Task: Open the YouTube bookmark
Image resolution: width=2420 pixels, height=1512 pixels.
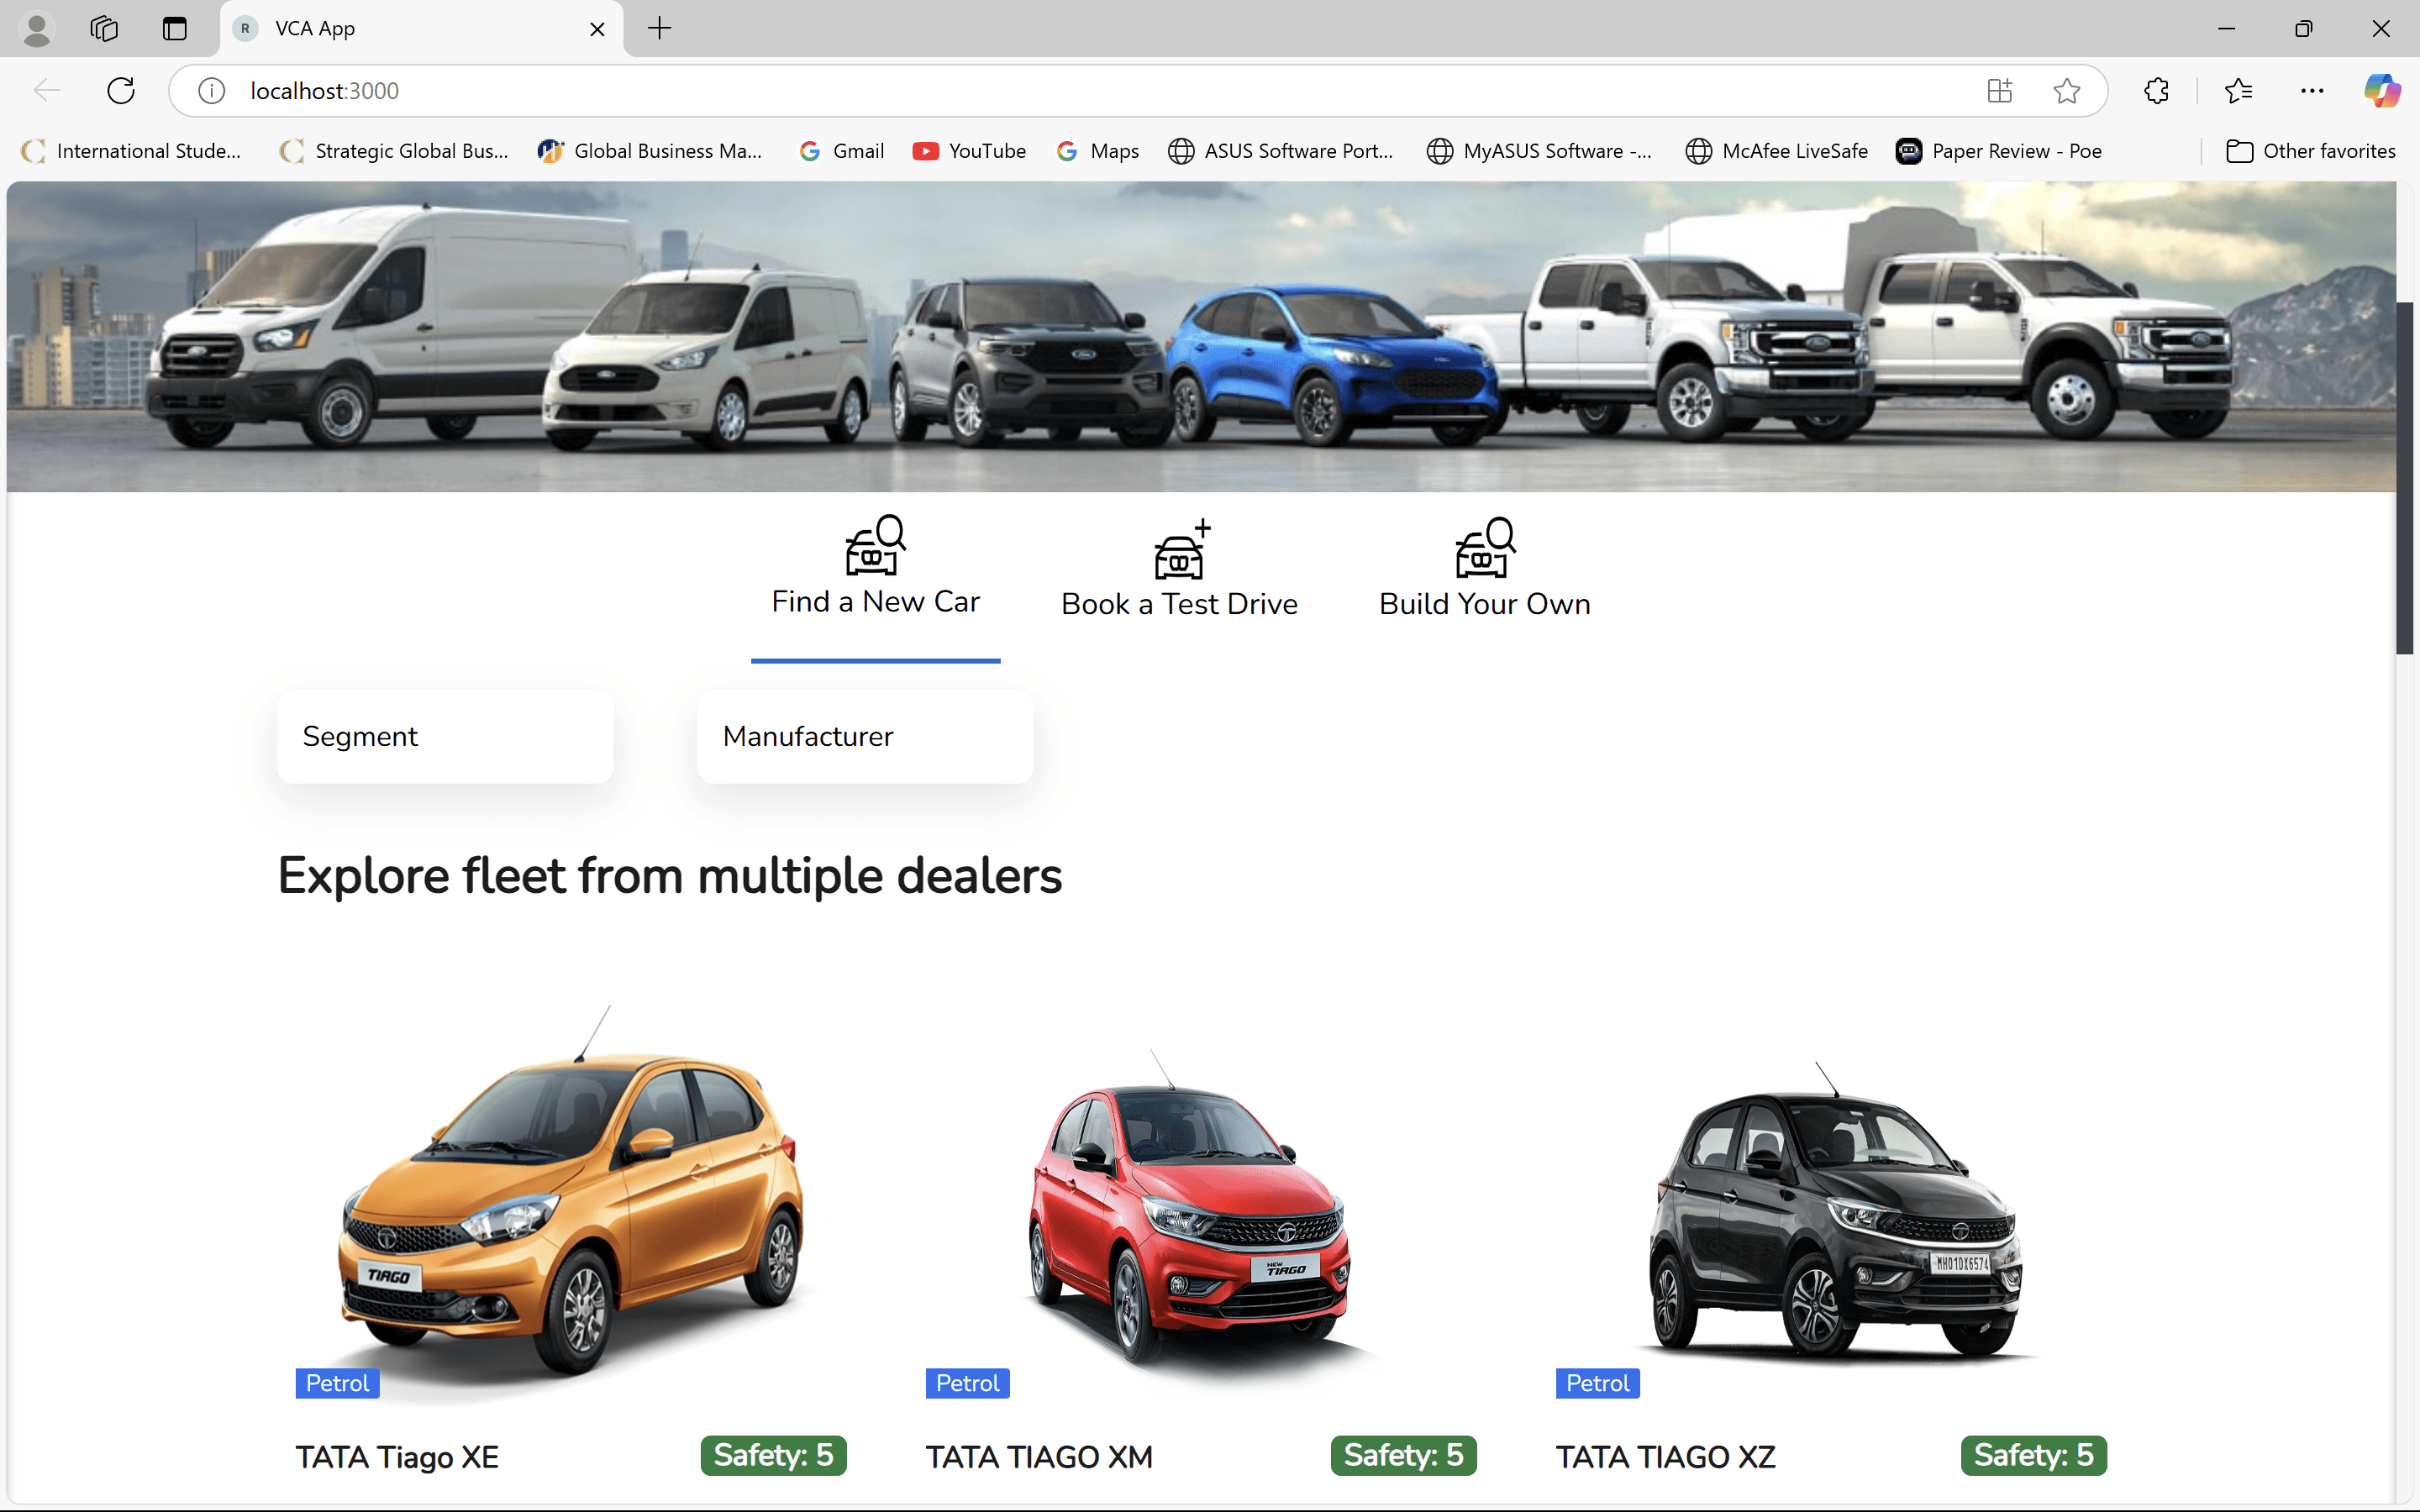Action: pyautogui.click(x=969, y=151)
